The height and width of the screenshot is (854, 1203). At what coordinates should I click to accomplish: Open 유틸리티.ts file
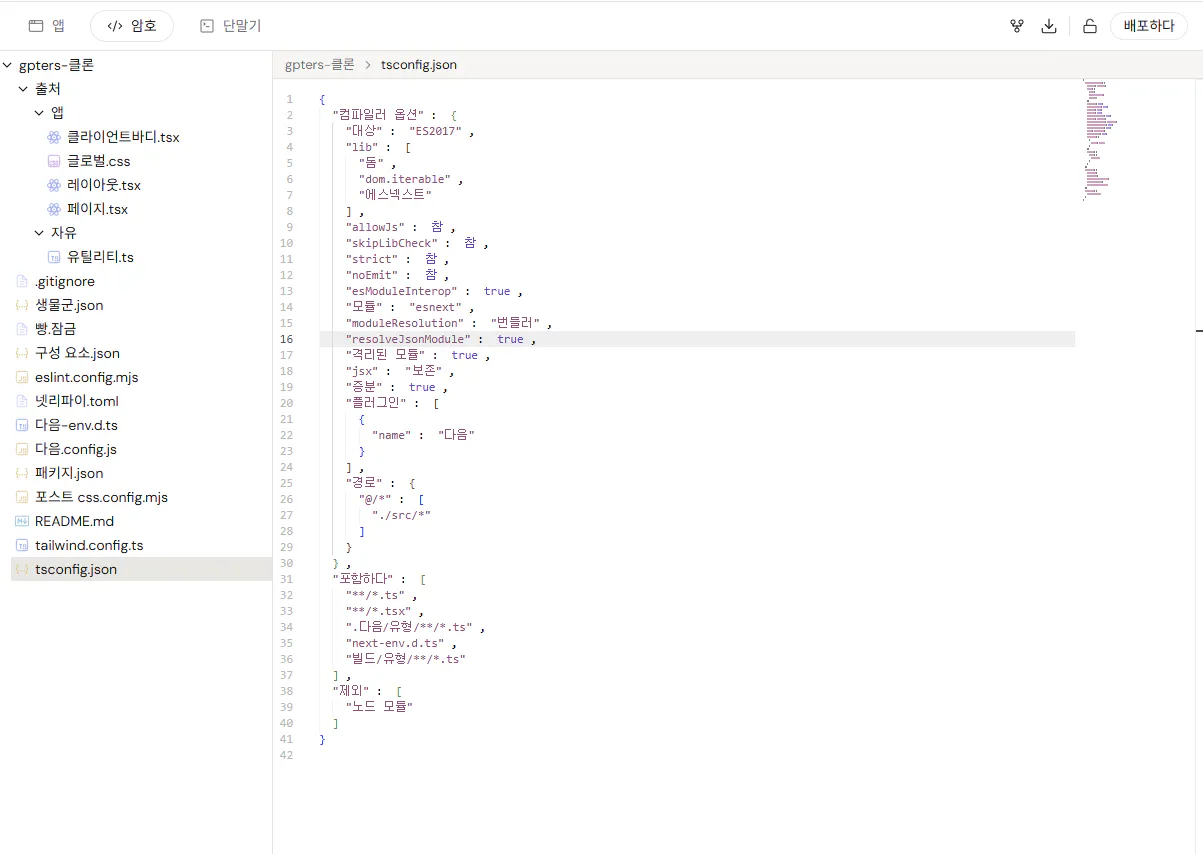100,257
